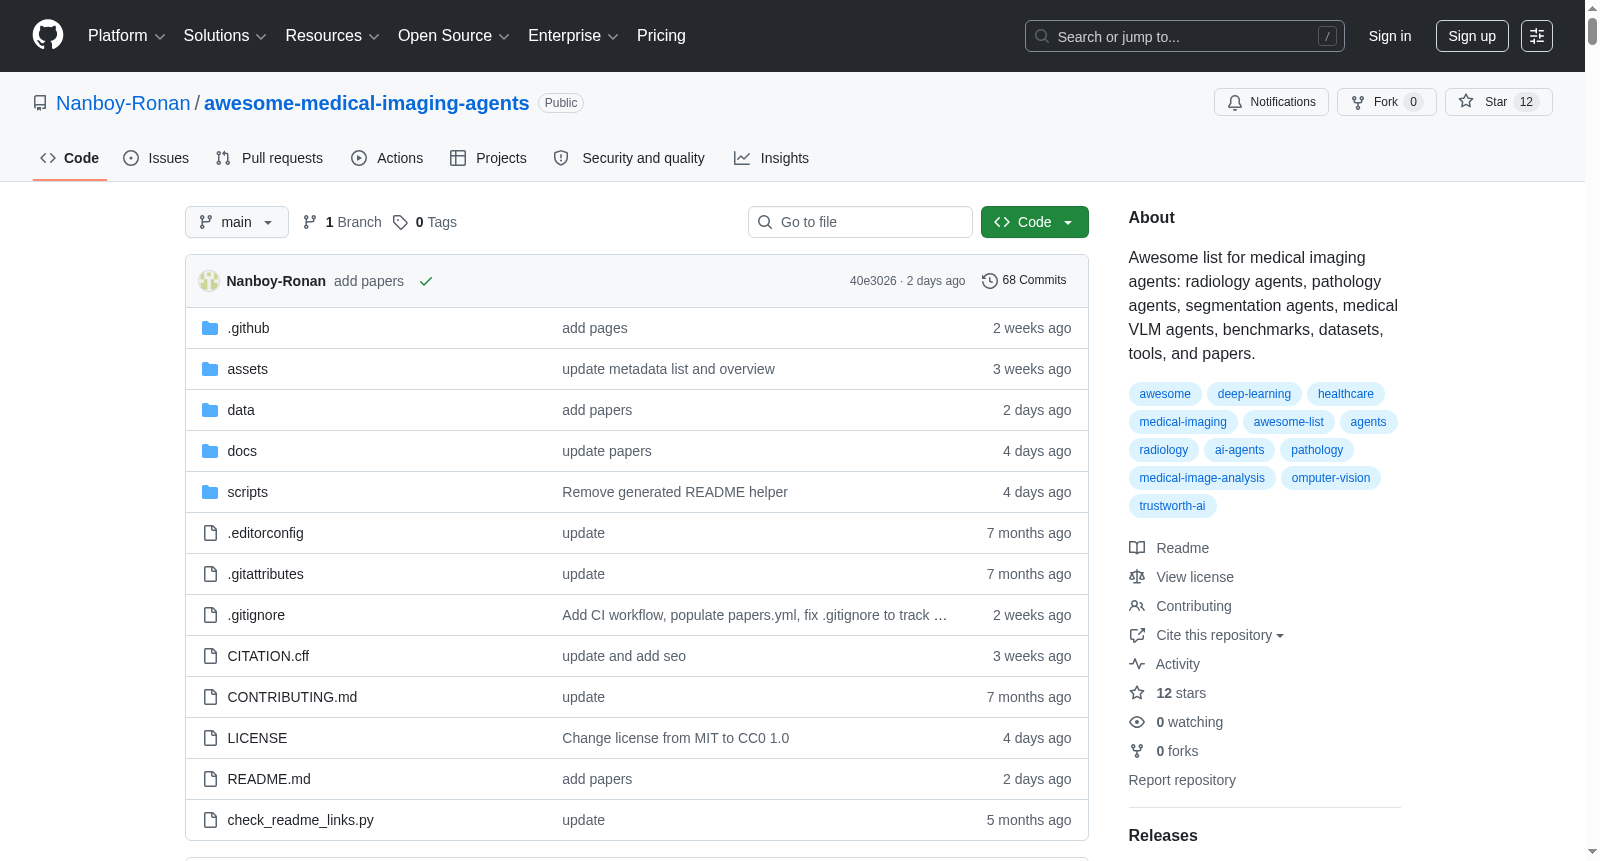Select the LICENSE file icon
1600x861 pixels.
point(210,738)
